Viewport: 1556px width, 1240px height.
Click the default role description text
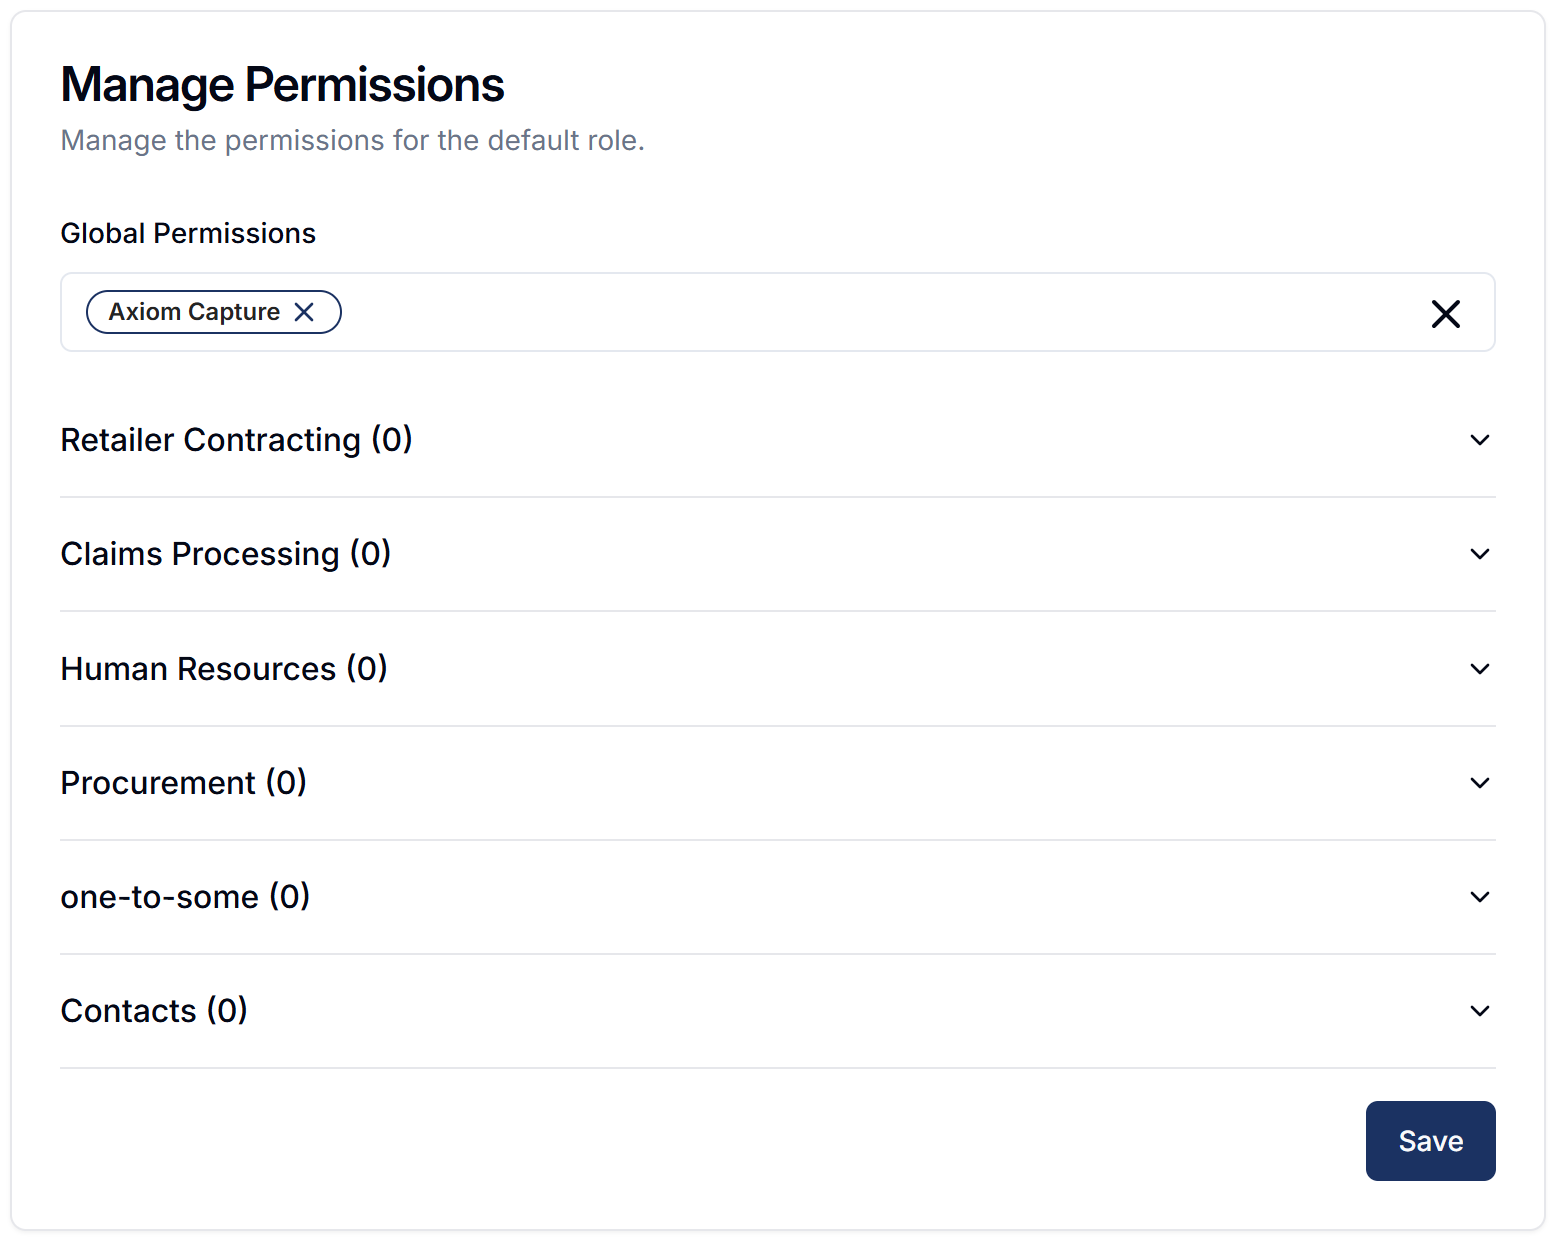coord(352,140)
